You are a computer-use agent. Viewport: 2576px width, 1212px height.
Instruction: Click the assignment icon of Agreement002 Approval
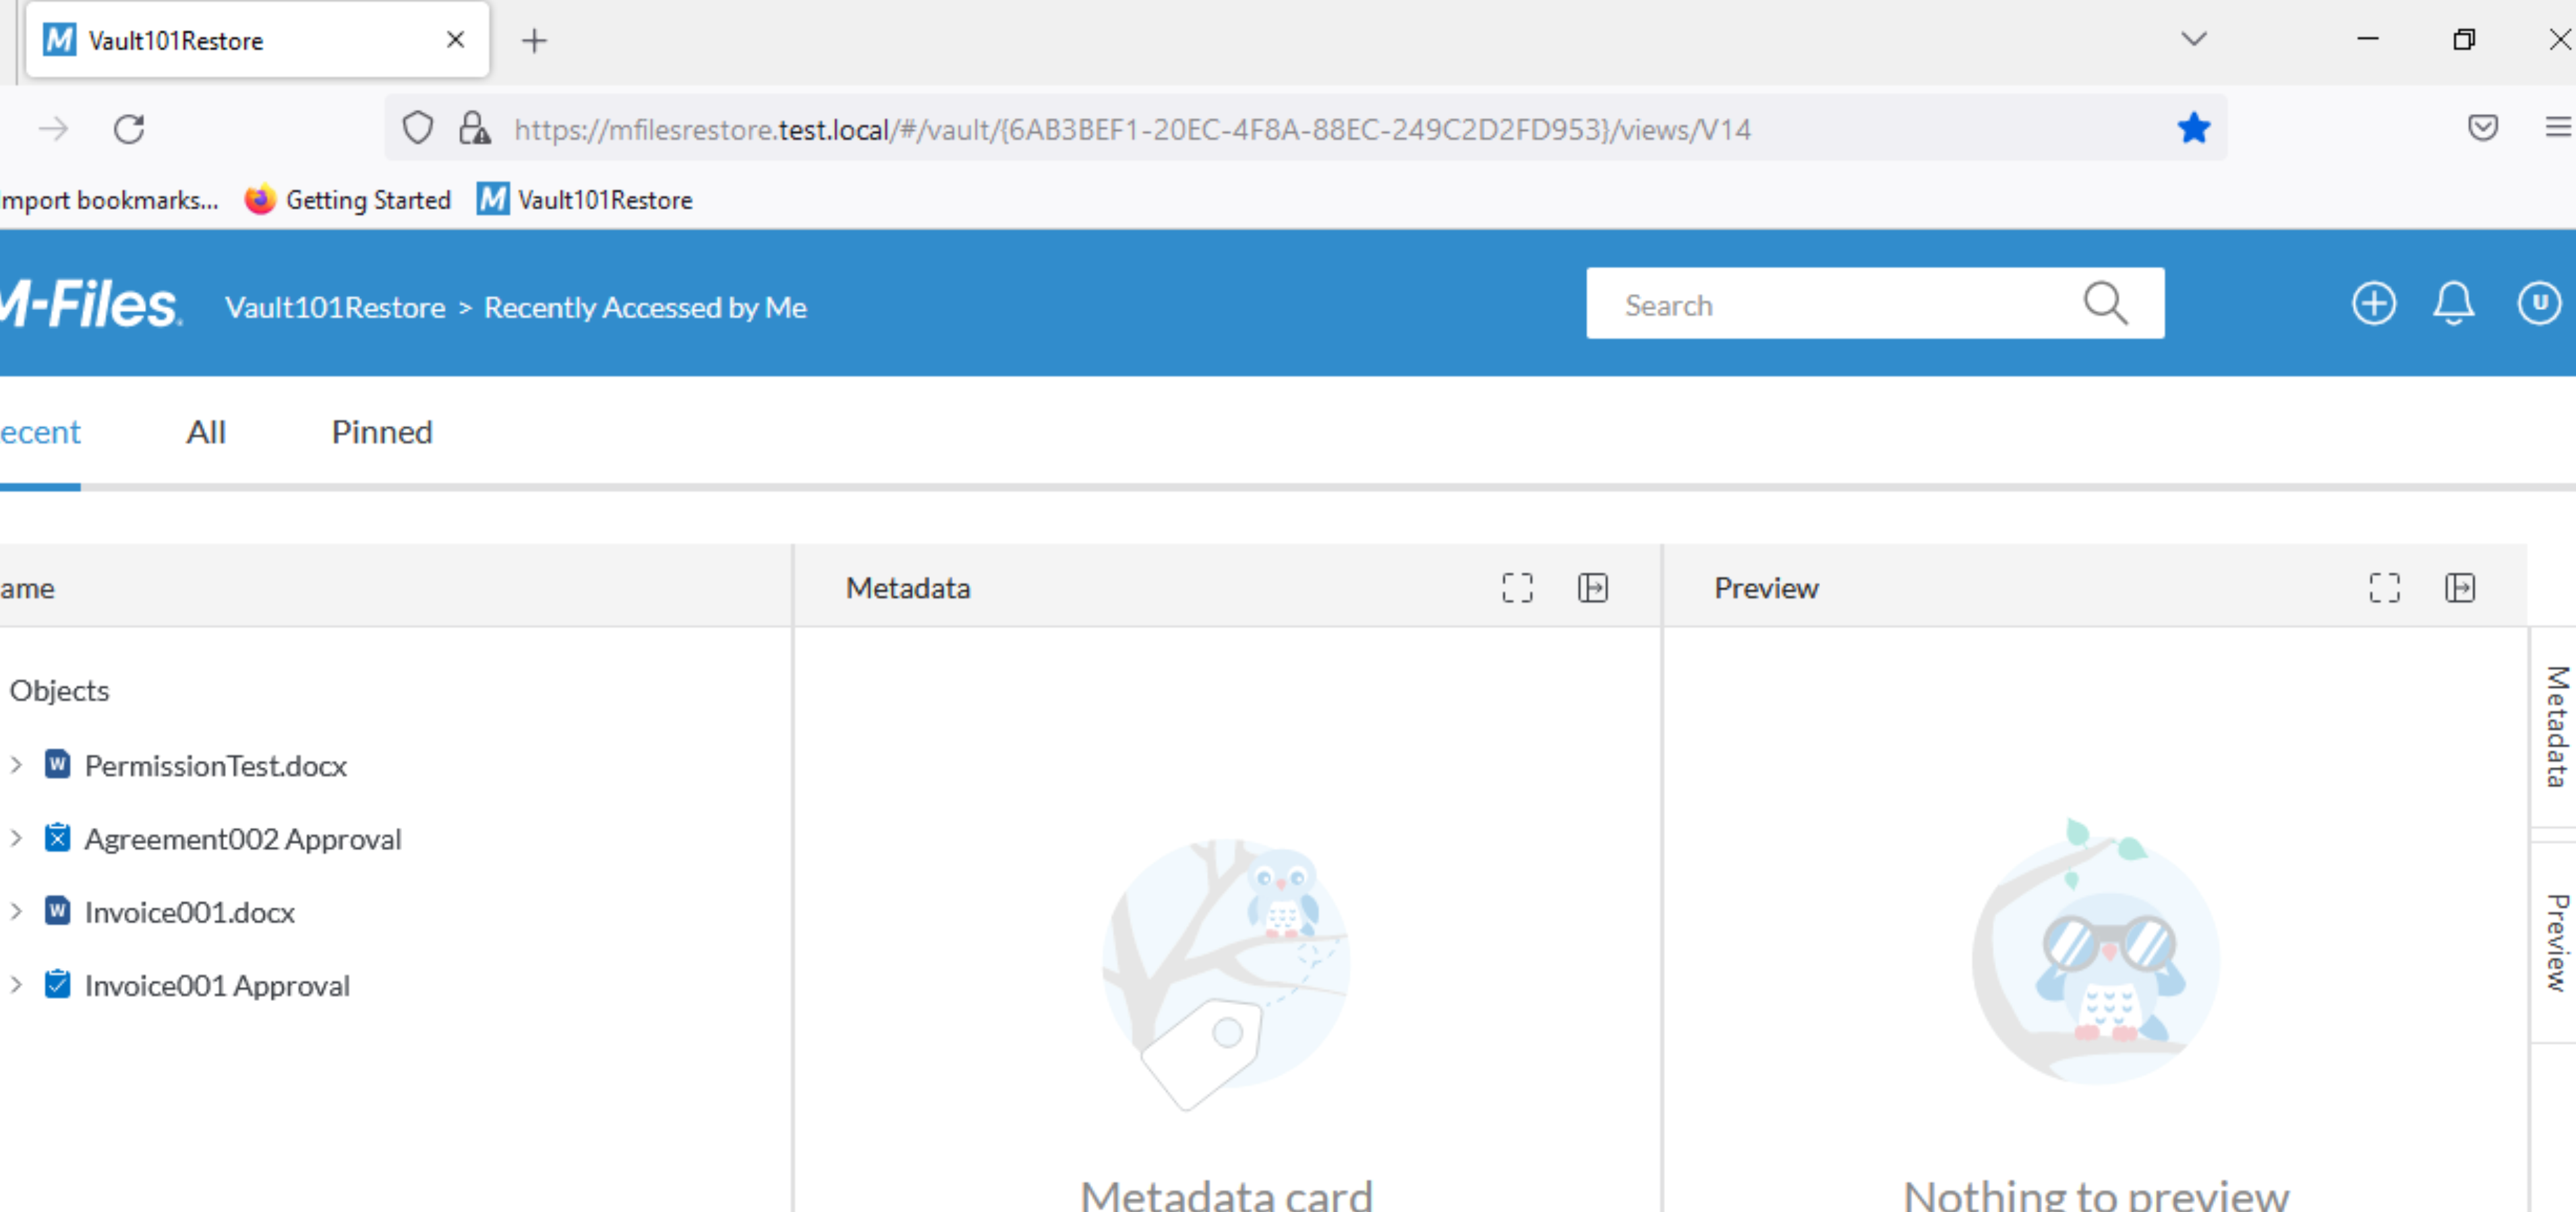pyautogui.click(x=58, y=838)
